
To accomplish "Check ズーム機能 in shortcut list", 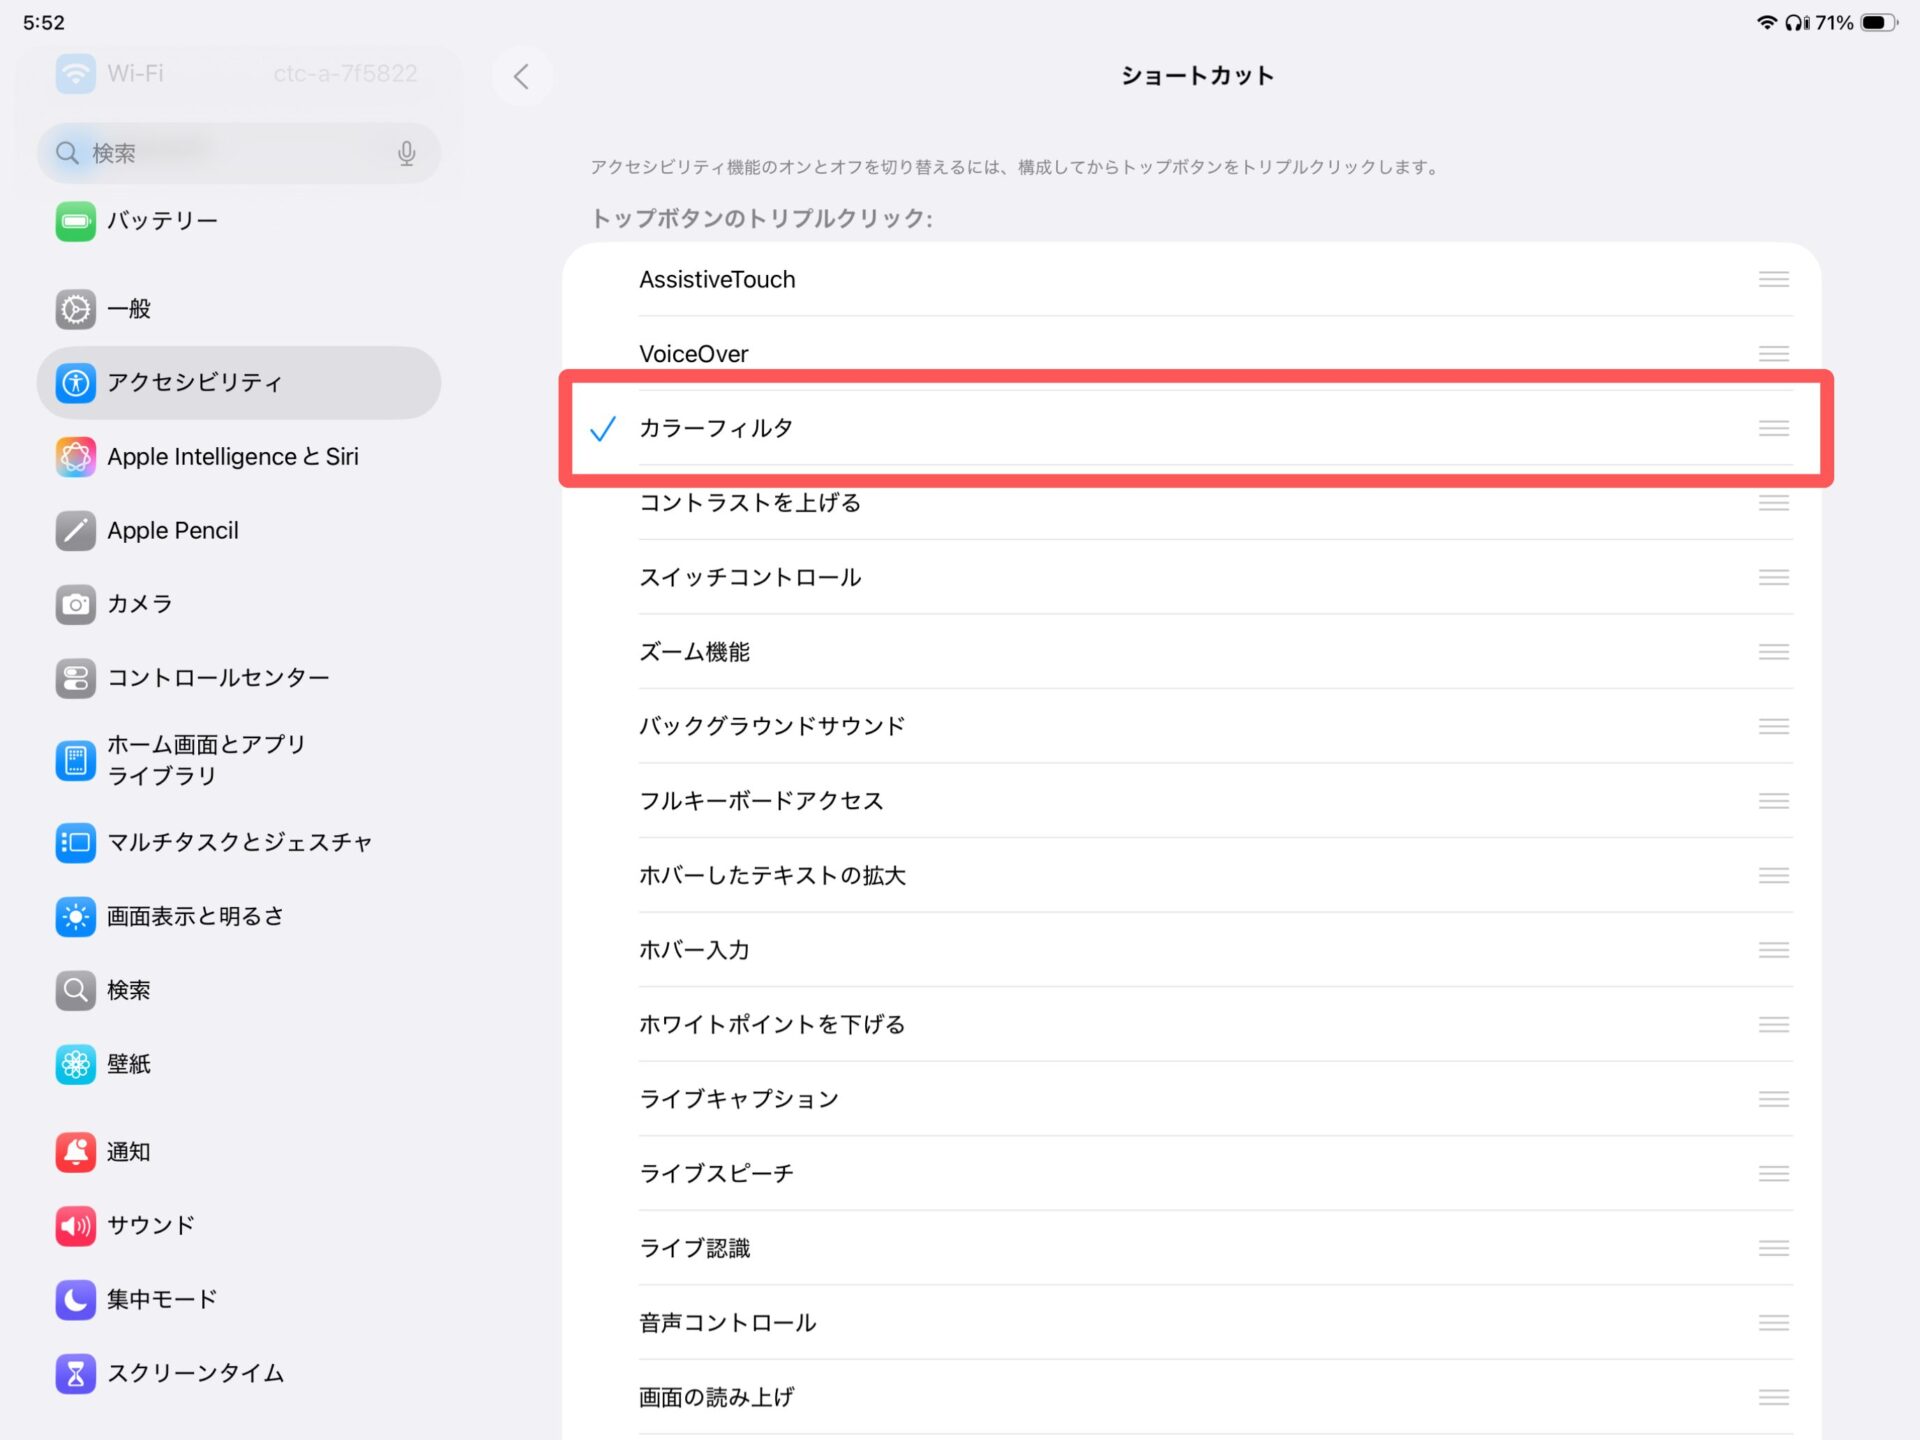I will click(694, 652).
